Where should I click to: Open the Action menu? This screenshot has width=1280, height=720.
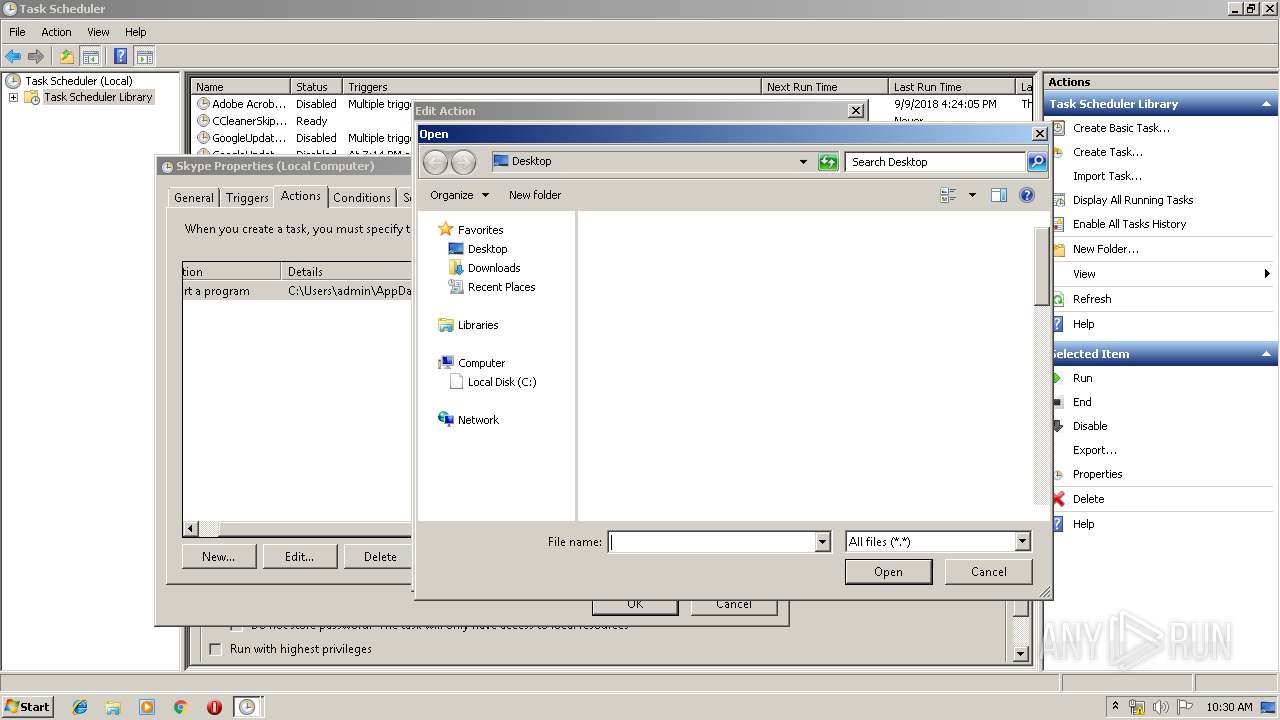[x=56, y=32]
